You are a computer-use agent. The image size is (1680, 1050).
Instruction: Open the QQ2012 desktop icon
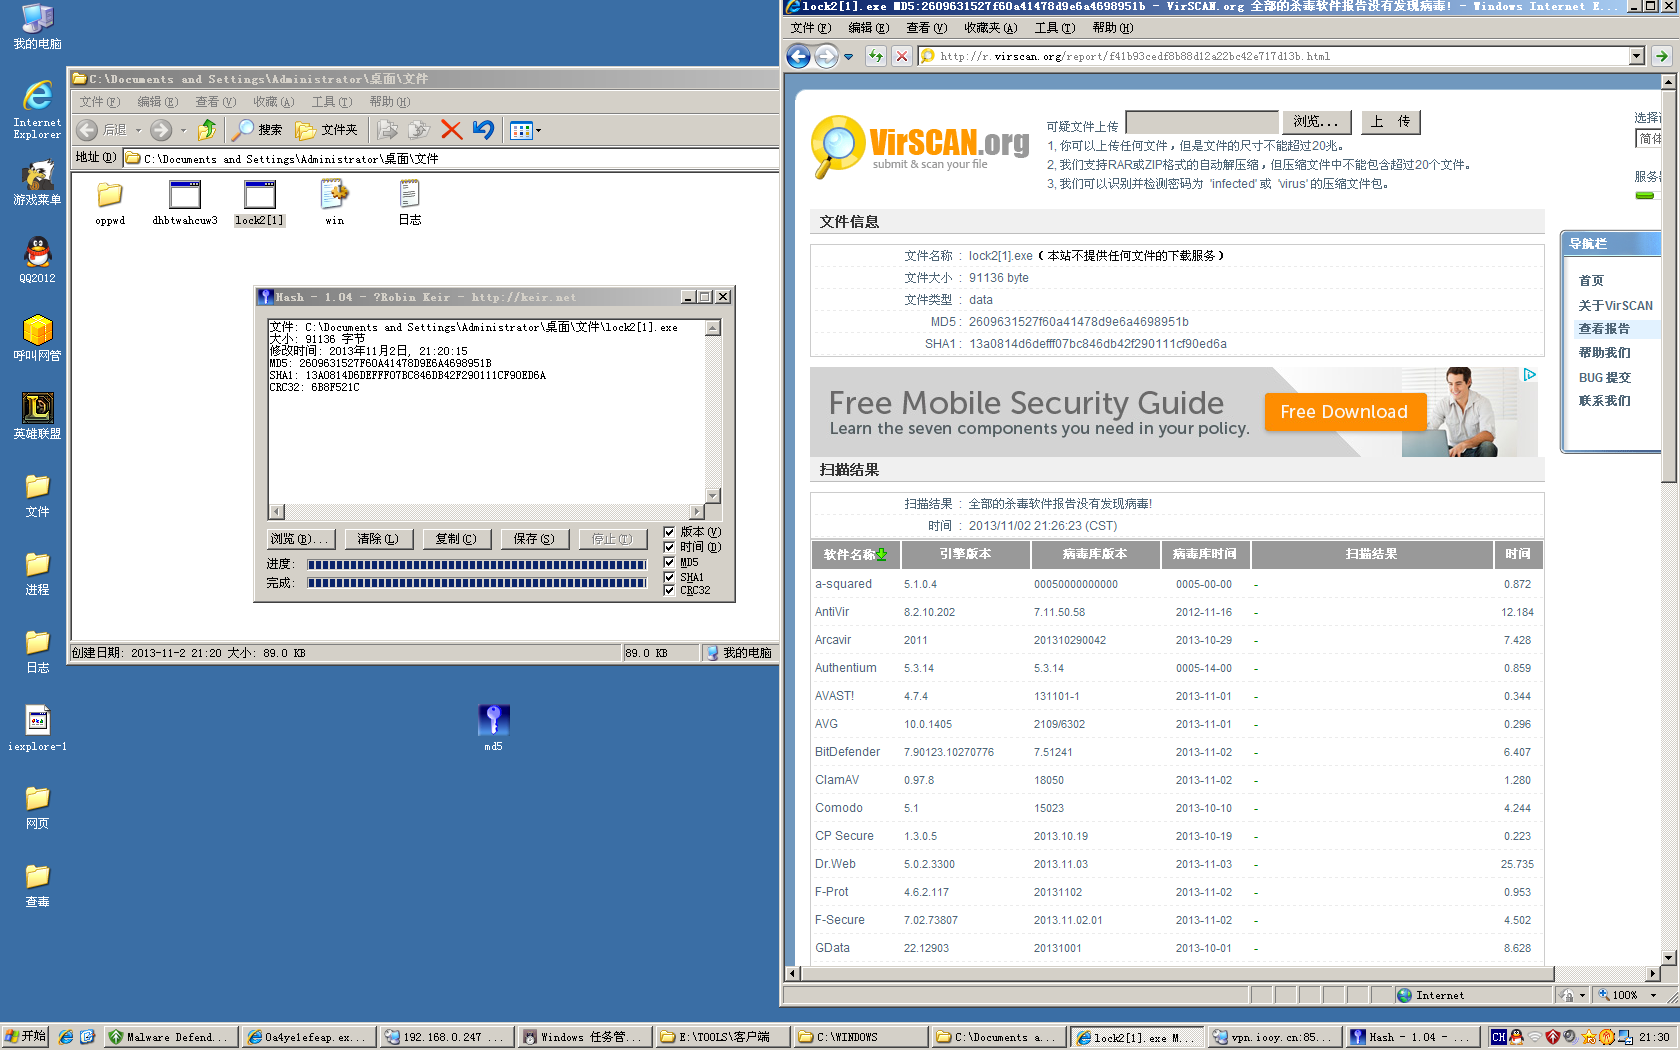pos(37,260)
